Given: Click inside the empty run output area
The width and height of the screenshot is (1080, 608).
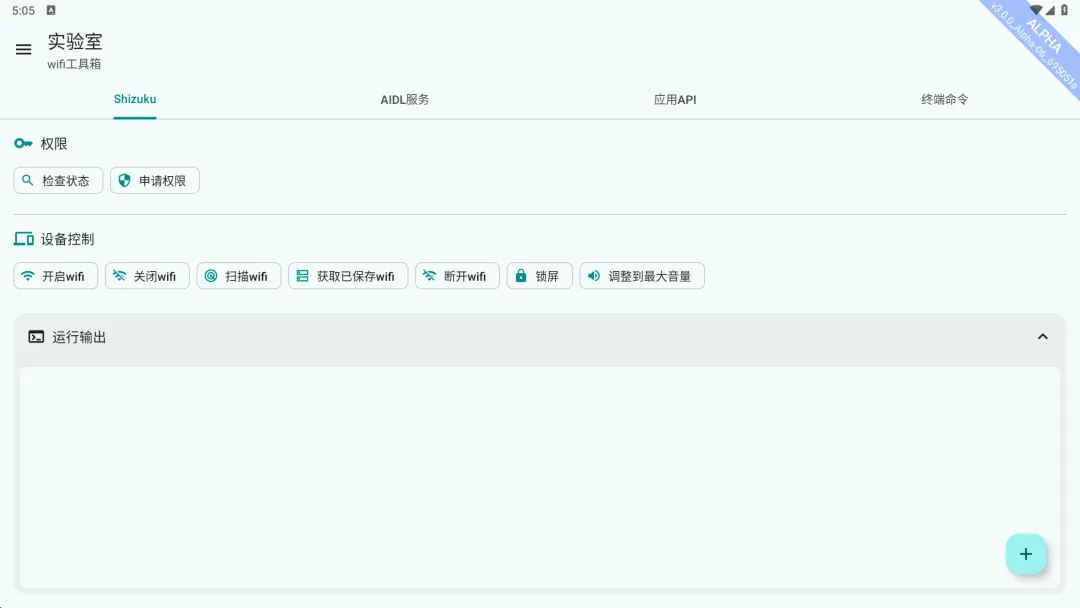Looking at the screenshot, I should click(540, 477).
